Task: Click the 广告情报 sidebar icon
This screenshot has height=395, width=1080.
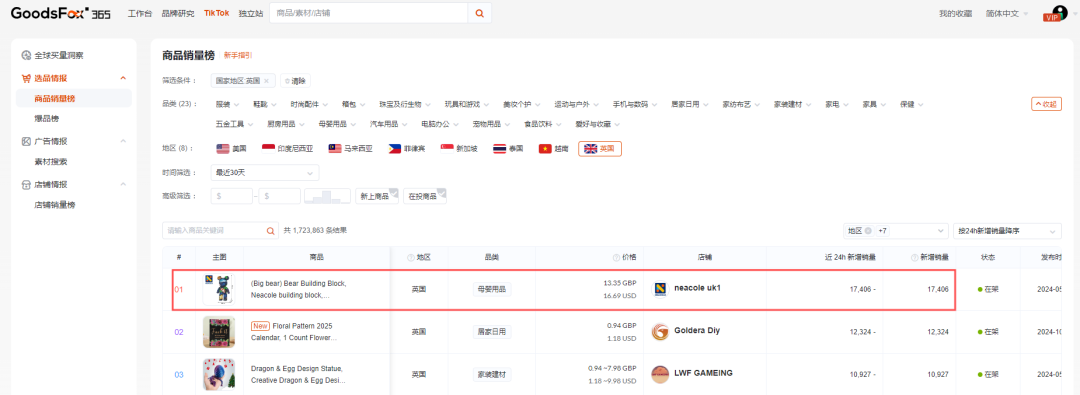Action: [x=26, y=141]
